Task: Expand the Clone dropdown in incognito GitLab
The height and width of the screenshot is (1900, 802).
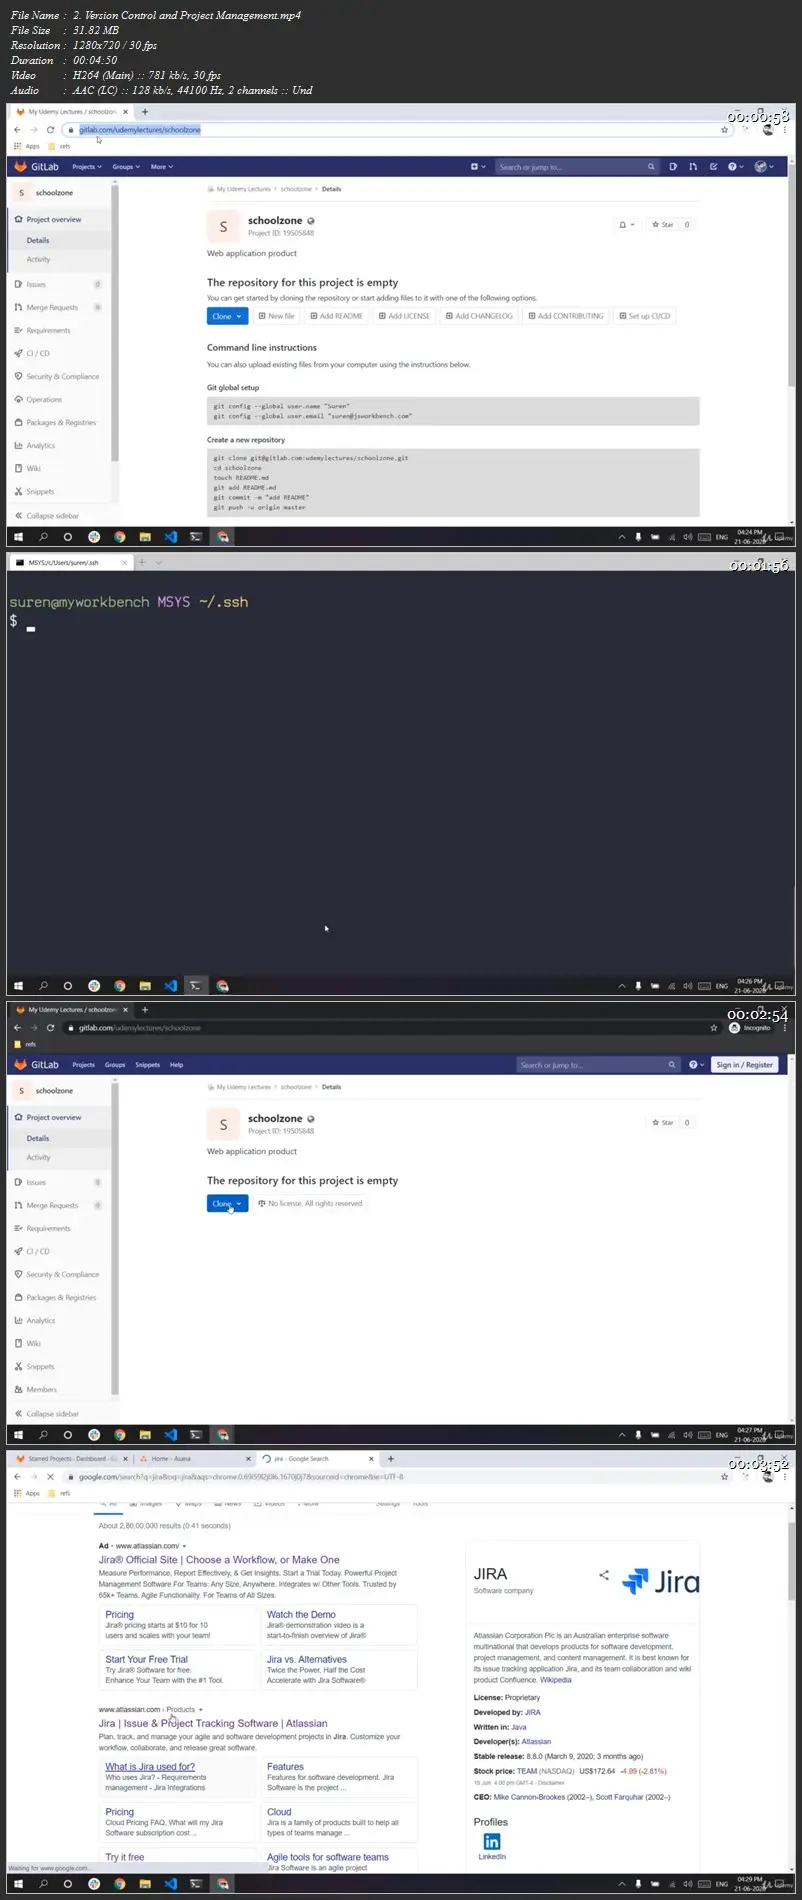Action: [x=227, y=1204]
